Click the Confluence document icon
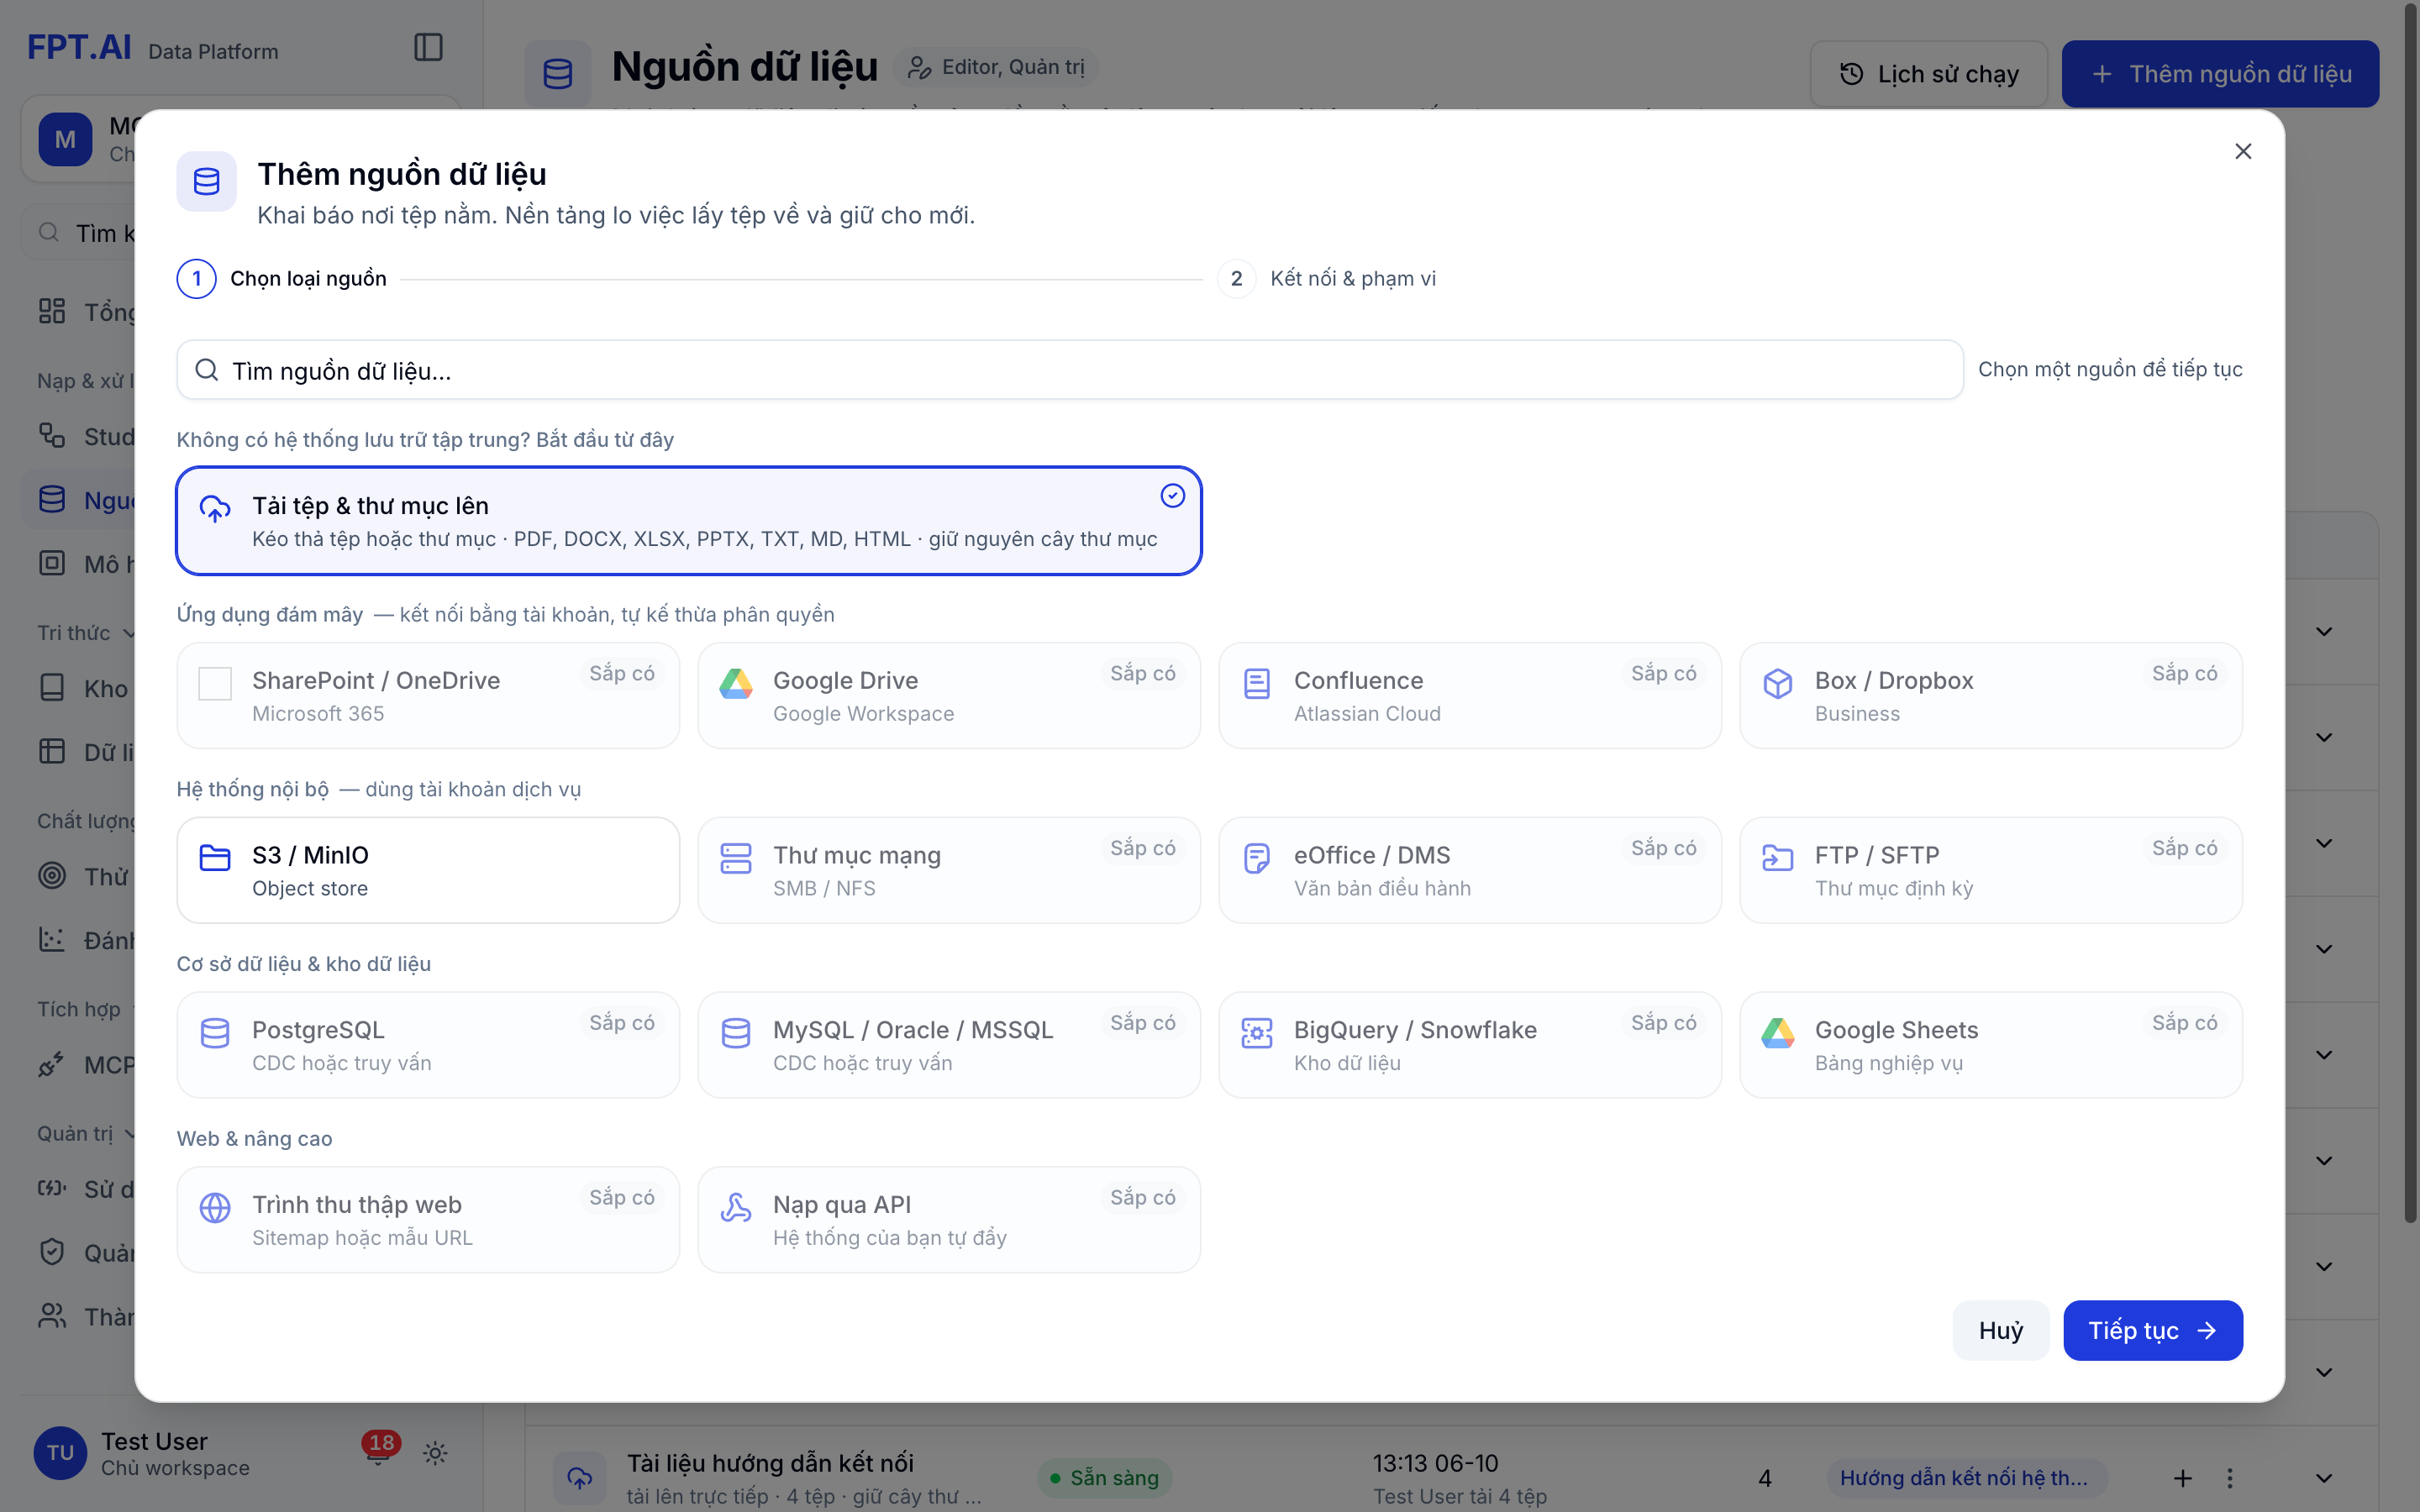 point(1257,683)
